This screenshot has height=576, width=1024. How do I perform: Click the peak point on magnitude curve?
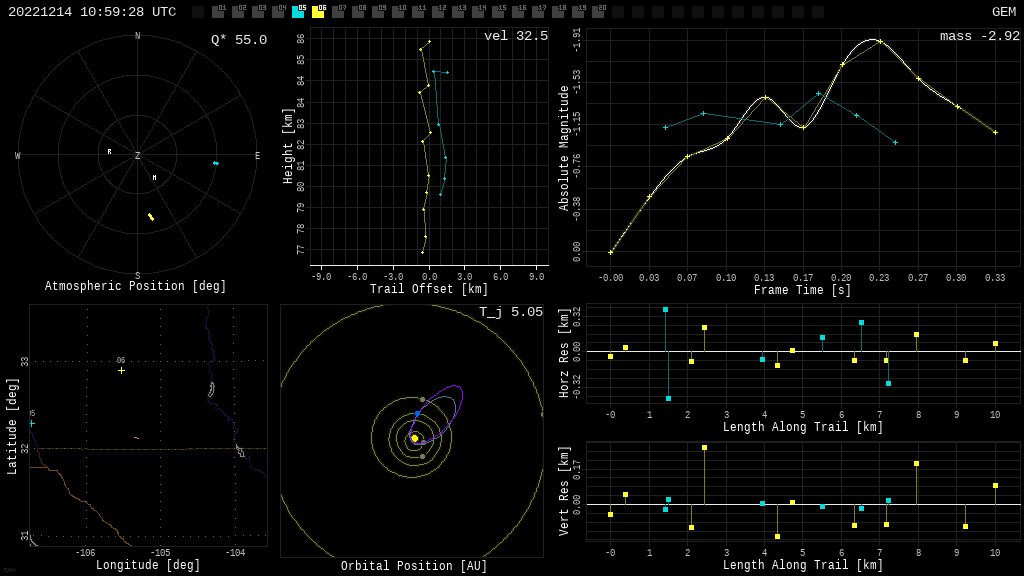880,41
